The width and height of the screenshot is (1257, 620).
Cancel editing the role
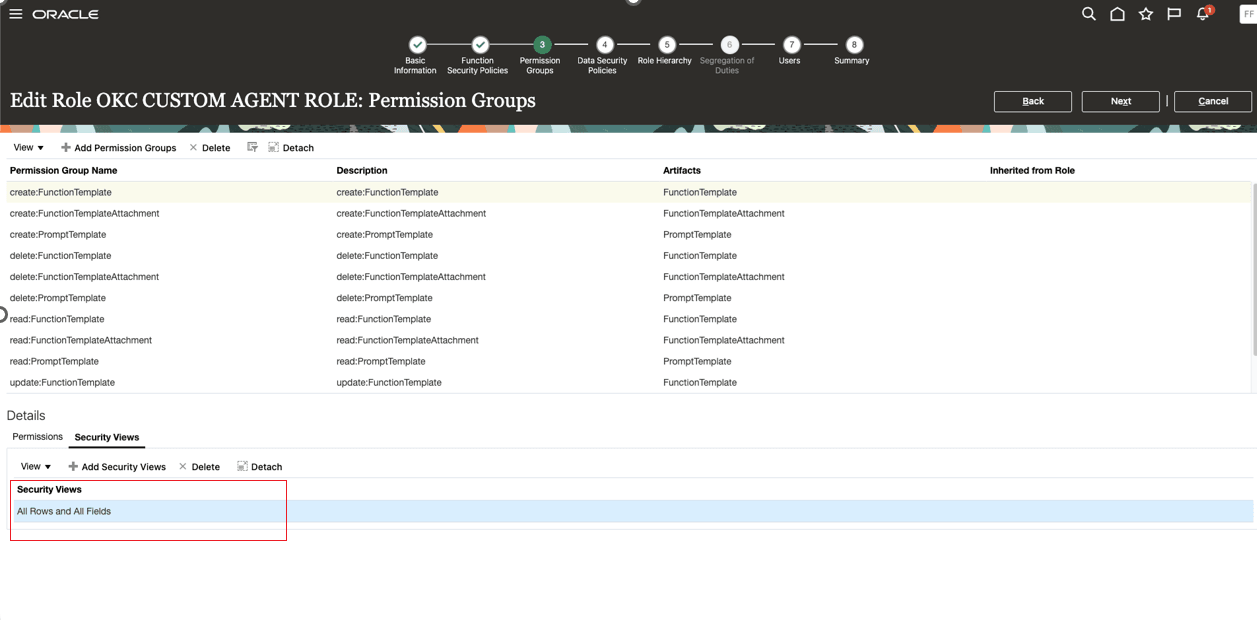coord(1213,101)
